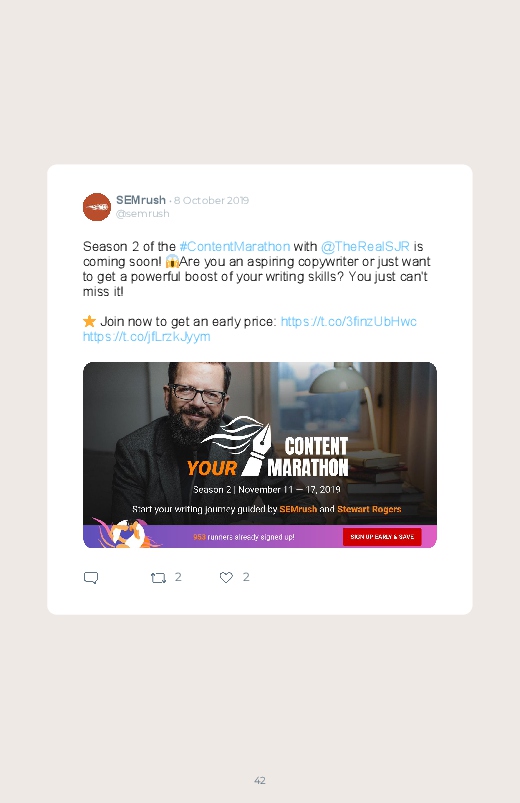Open the #ContentMarathon hashtag
Viewport: 520px width, 803px height.
click(x=235, y=246)
